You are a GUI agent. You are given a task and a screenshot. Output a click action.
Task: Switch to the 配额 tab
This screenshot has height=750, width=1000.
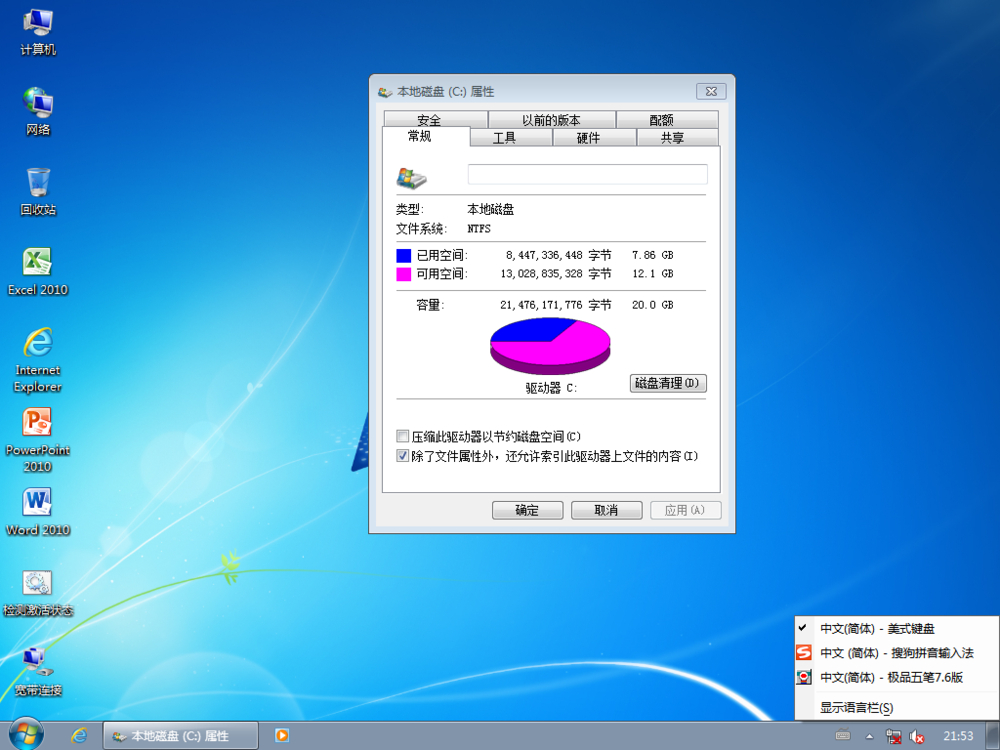point(667,119)
